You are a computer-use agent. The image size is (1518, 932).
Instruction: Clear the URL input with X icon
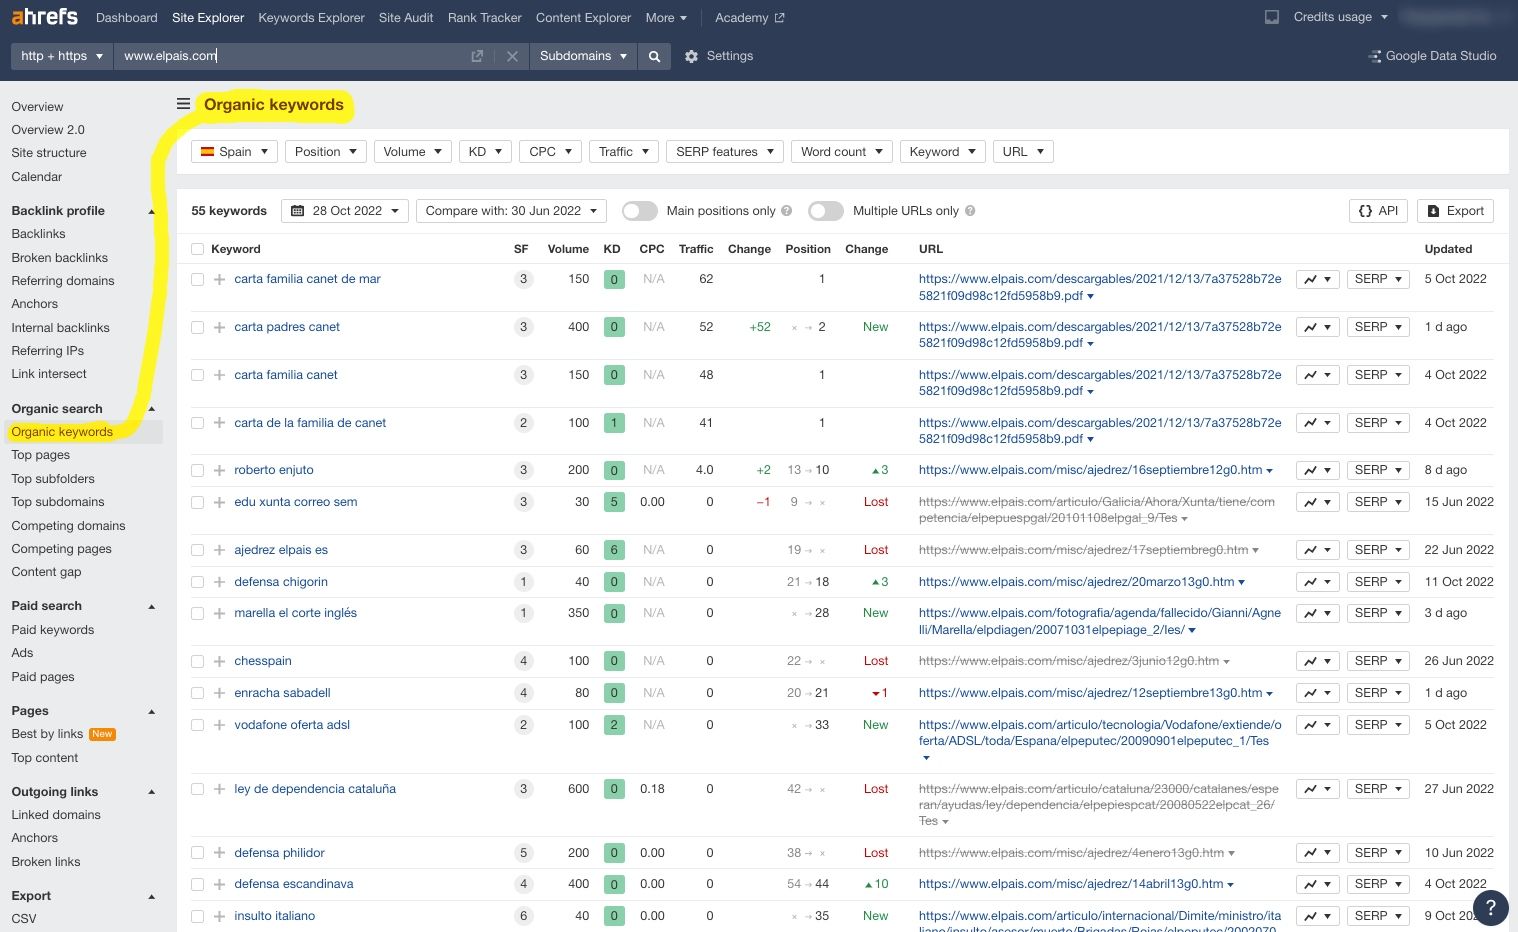tap(512, 57)
